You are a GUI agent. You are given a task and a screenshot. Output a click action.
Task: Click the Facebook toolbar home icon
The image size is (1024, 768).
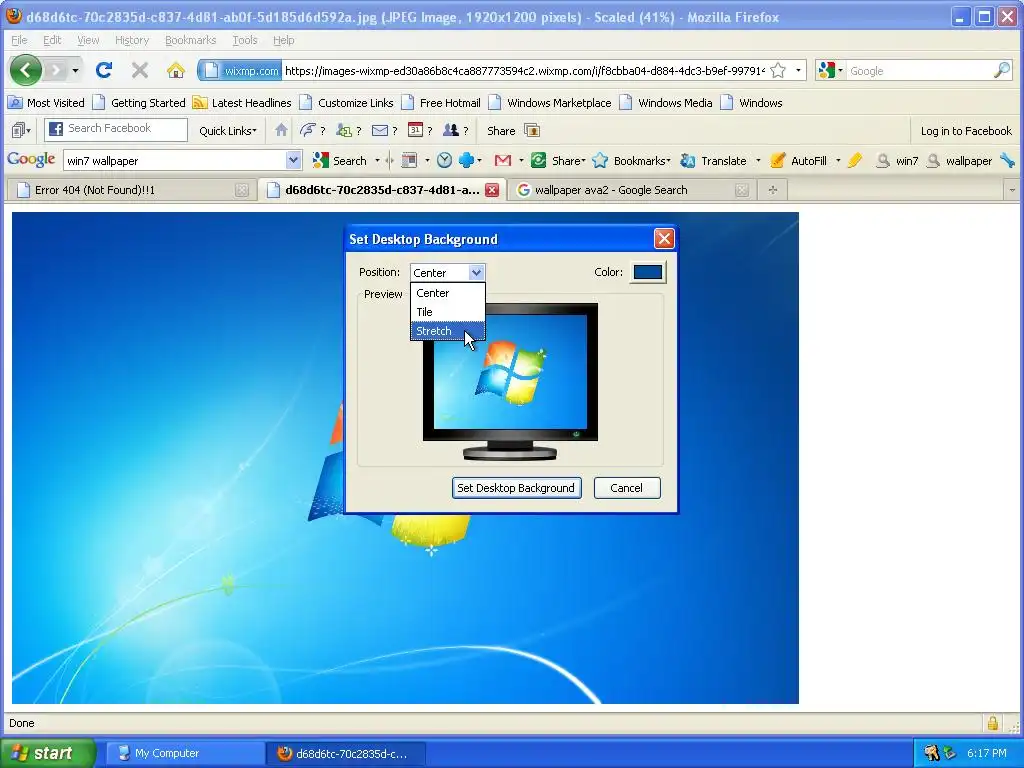coord(281,130)
